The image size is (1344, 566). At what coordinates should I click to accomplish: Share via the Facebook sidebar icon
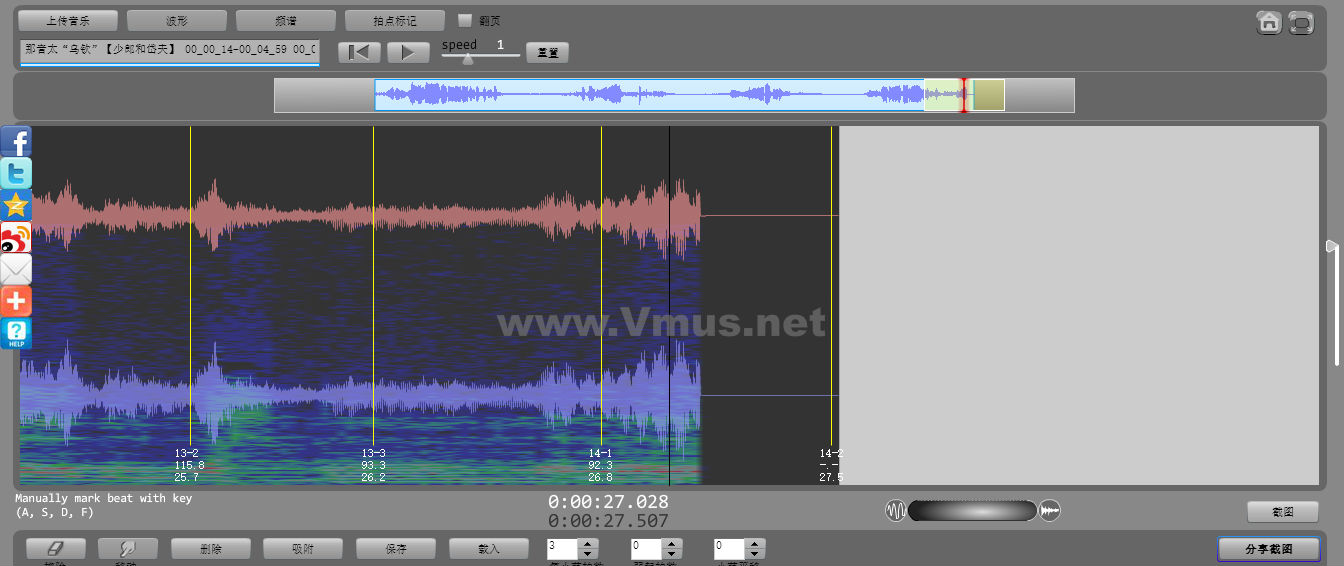tap(16, 142)
